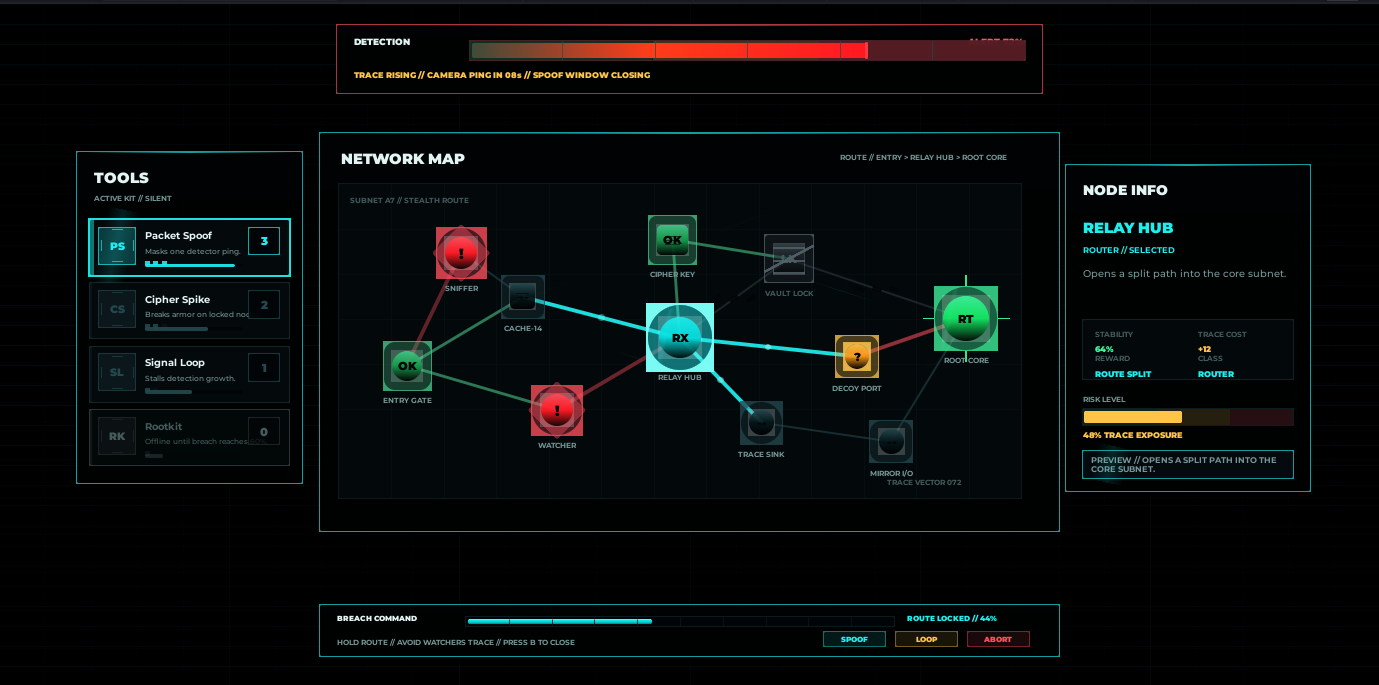Click the route breadcrumb text
Viewport: 1379px width, 685px height.
[x=923, y=158]
